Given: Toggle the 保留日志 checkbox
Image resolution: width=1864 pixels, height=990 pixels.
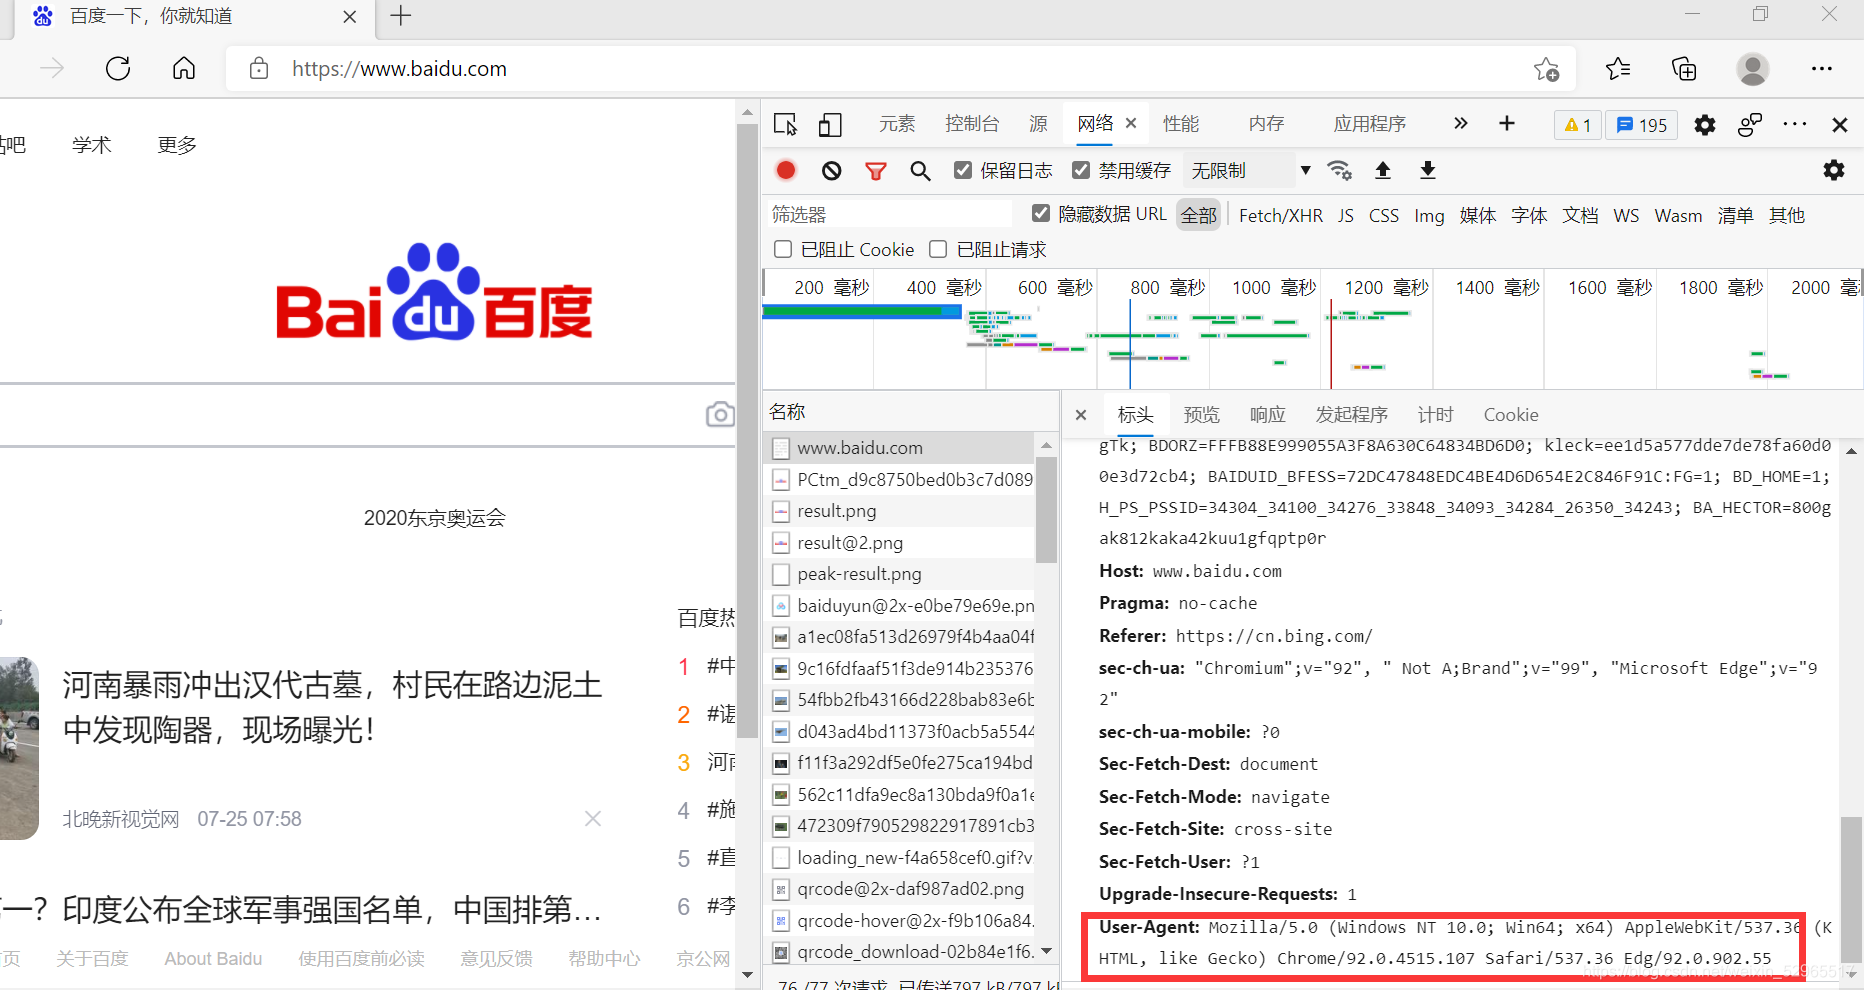Looking at the screenshot, I should click(x=963, y=170).
